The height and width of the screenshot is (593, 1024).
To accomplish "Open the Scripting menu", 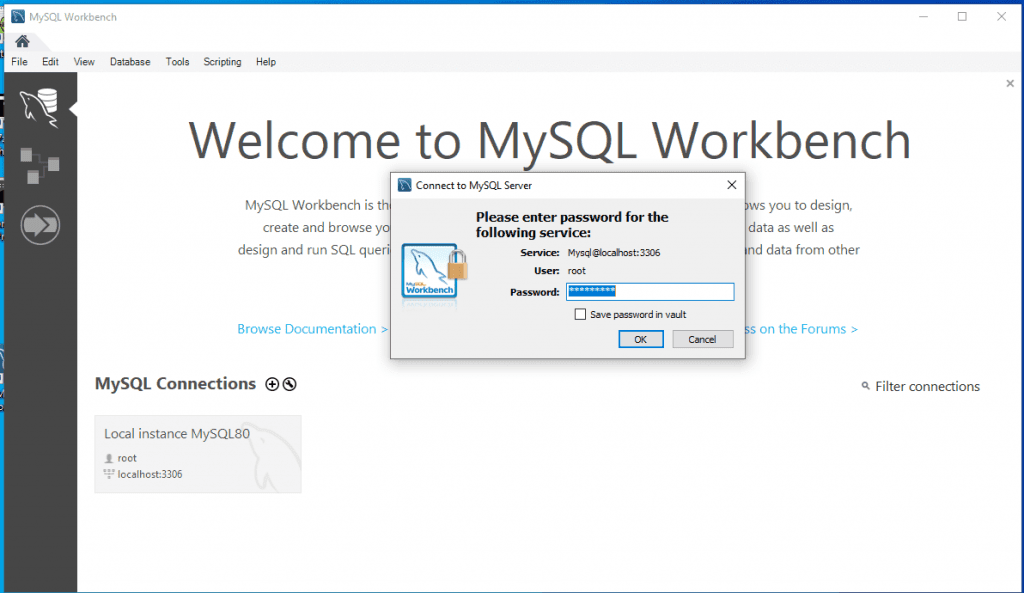I will click(222, 62).
